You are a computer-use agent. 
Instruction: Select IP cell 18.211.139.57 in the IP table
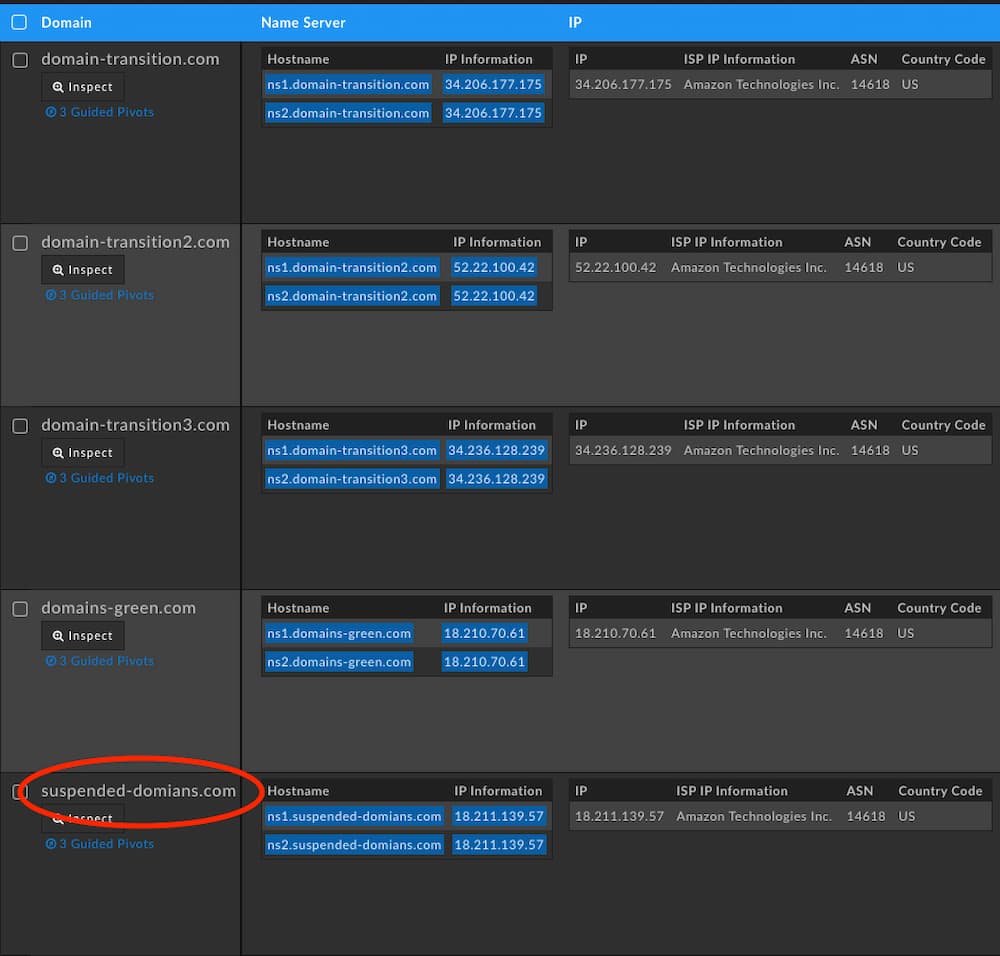coord(619,816)
